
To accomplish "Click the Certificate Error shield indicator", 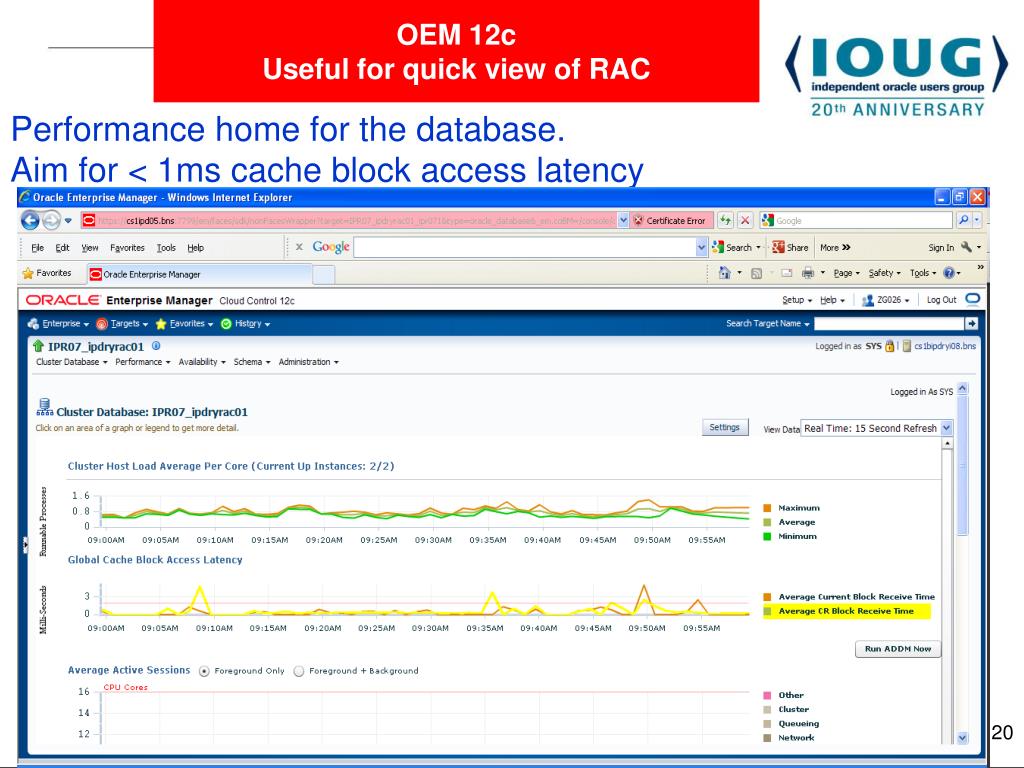I will (669, 221).
